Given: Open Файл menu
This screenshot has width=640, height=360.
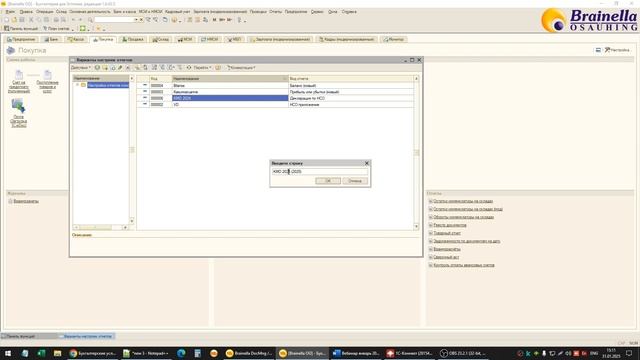Looking at the screenshot, I should click(10, 12).
